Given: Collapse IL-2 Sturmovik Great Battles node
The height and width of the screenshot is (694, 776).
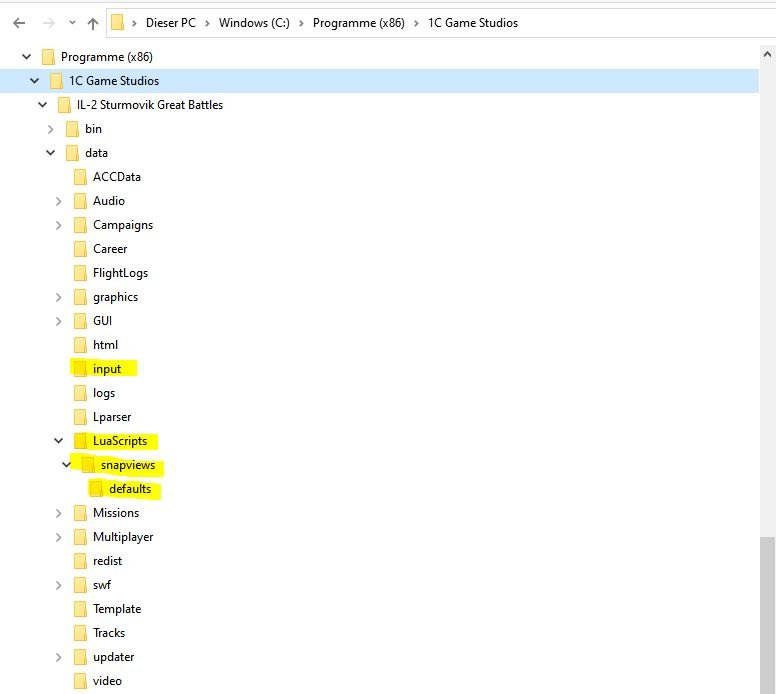Looking at the screenshot, I should (x=43, y=105).
